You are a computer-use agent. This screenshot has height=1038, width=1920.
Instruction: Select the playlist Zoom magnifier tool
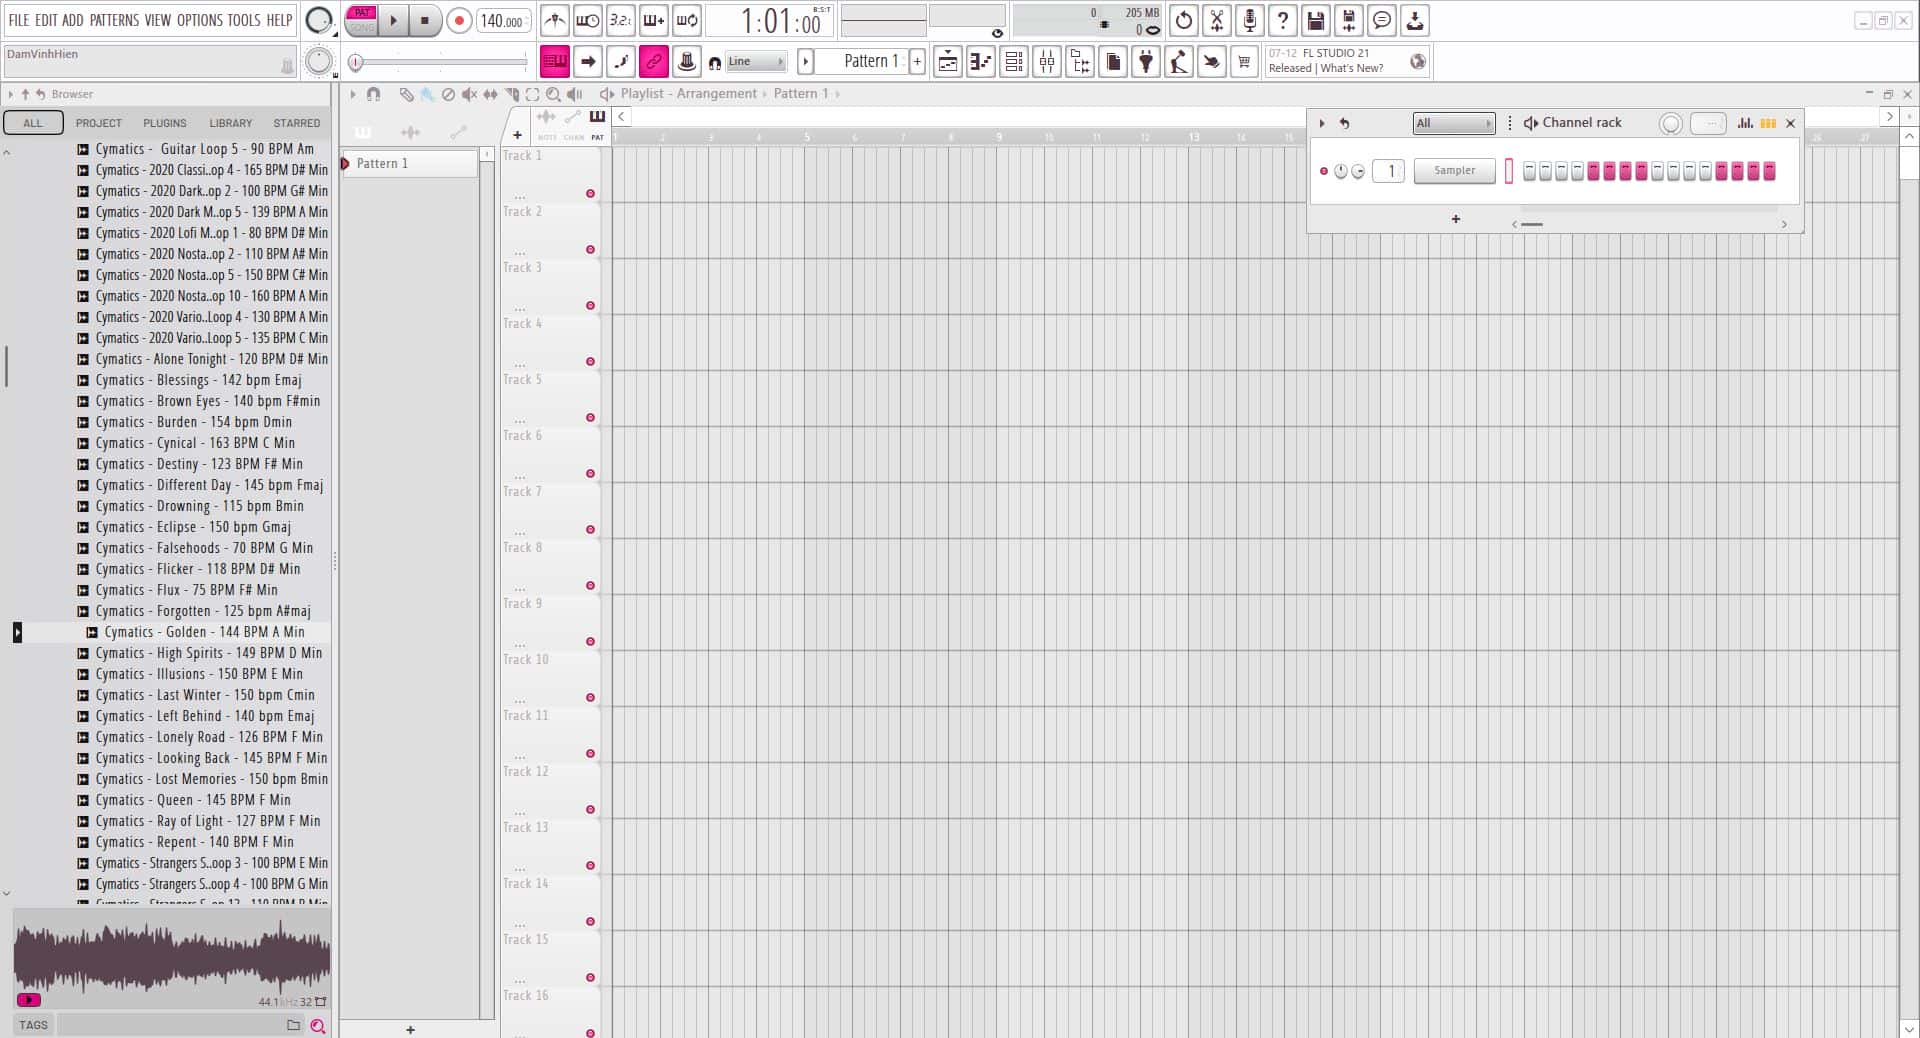[x=553, y=94]
